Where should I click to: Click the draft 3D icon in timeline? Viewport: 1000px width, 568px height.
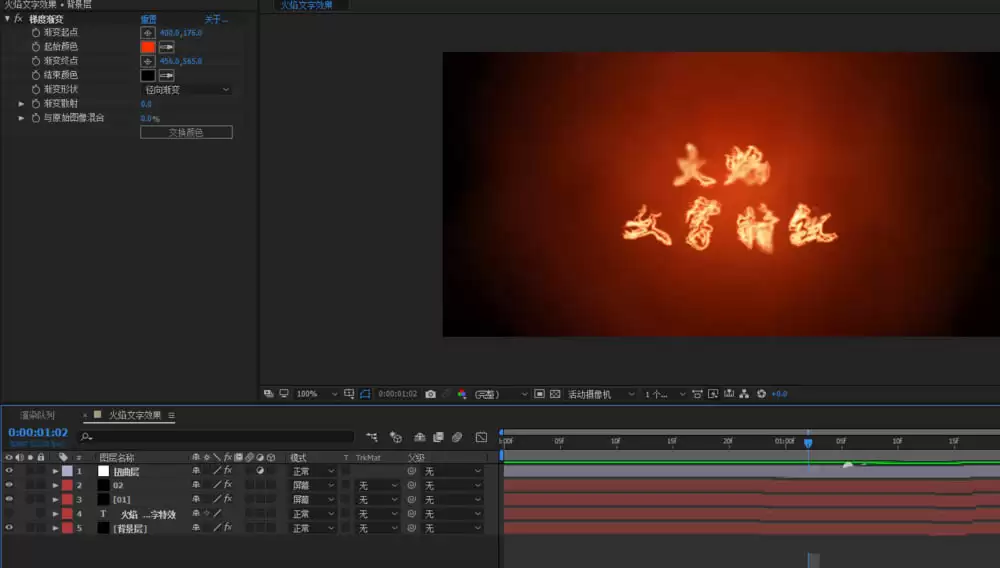pyautogui.click(x=395, y=437)
